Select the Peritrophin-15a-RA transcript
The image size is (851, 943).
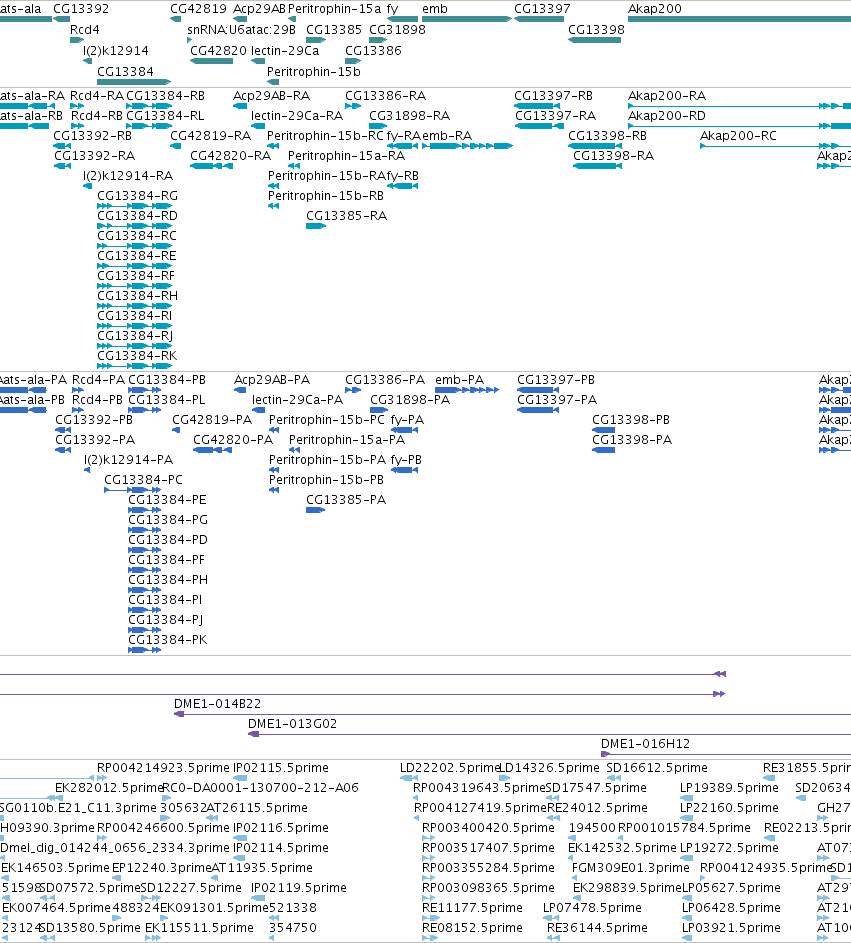(293, 166)
